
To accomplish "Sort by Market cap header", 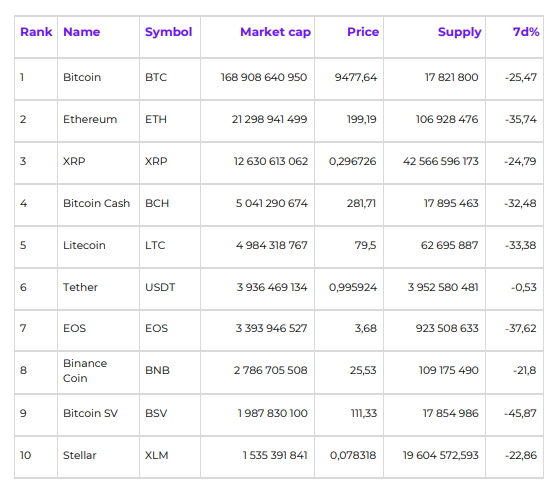I will click(x=275, y=32).
